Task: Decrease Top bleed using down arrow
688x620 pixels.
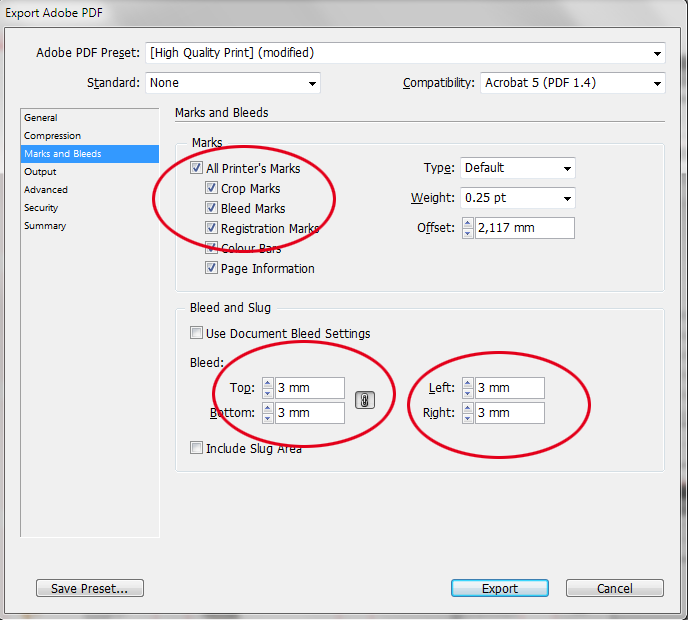Action: coord(268,393)
